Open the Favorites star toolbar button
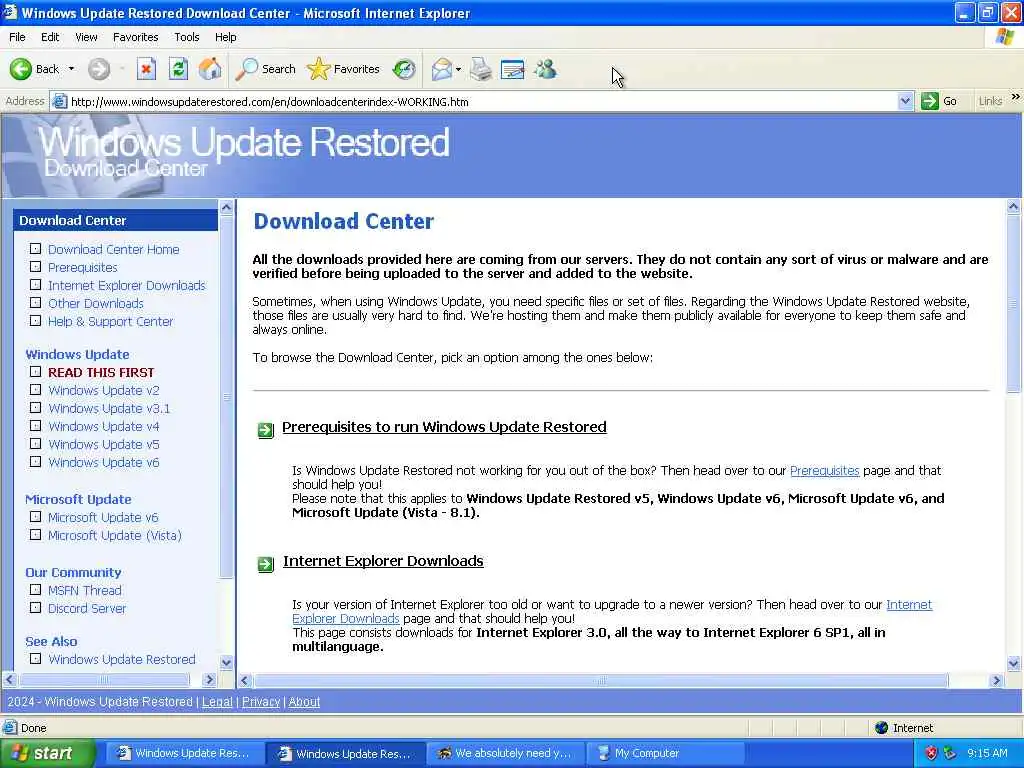 coord(344,69)
